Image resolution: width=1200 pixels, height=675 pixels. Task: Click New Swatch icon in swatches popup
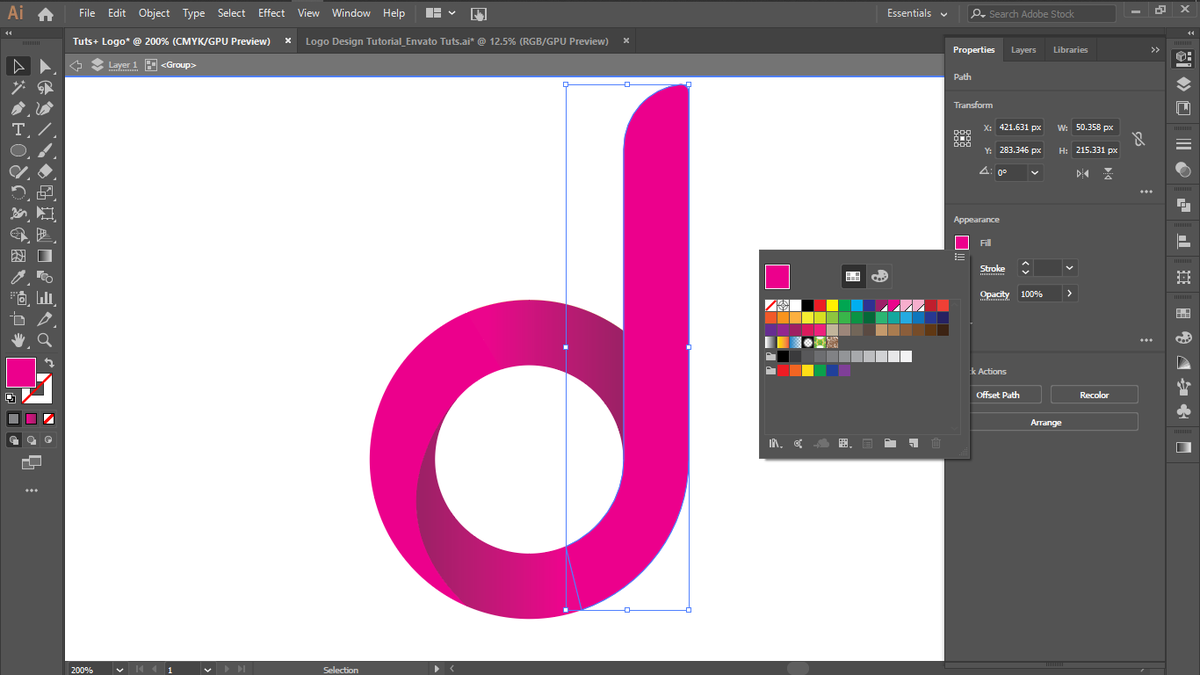coord(913,443)
